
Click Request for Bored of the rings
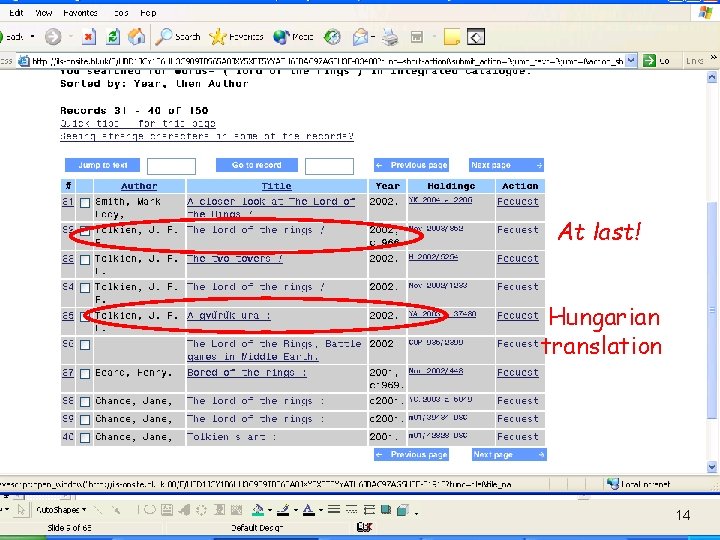point(518,373)
